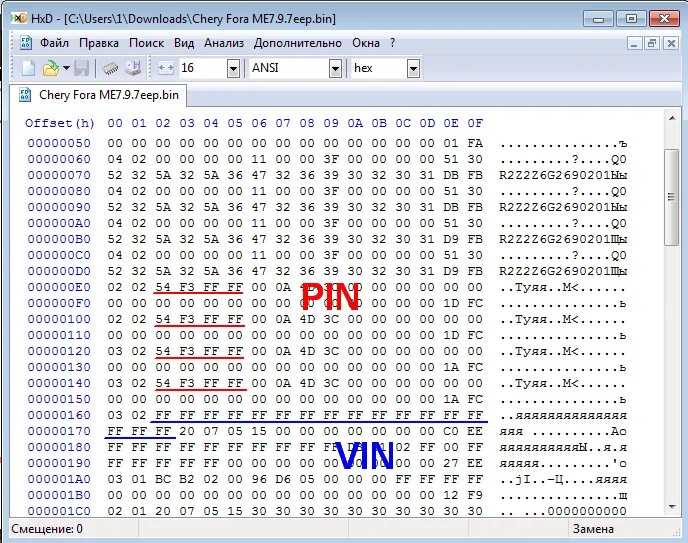688x543 pixels.
Task: Click the vertical scrollbar up arrow
Action: point(672,118)
